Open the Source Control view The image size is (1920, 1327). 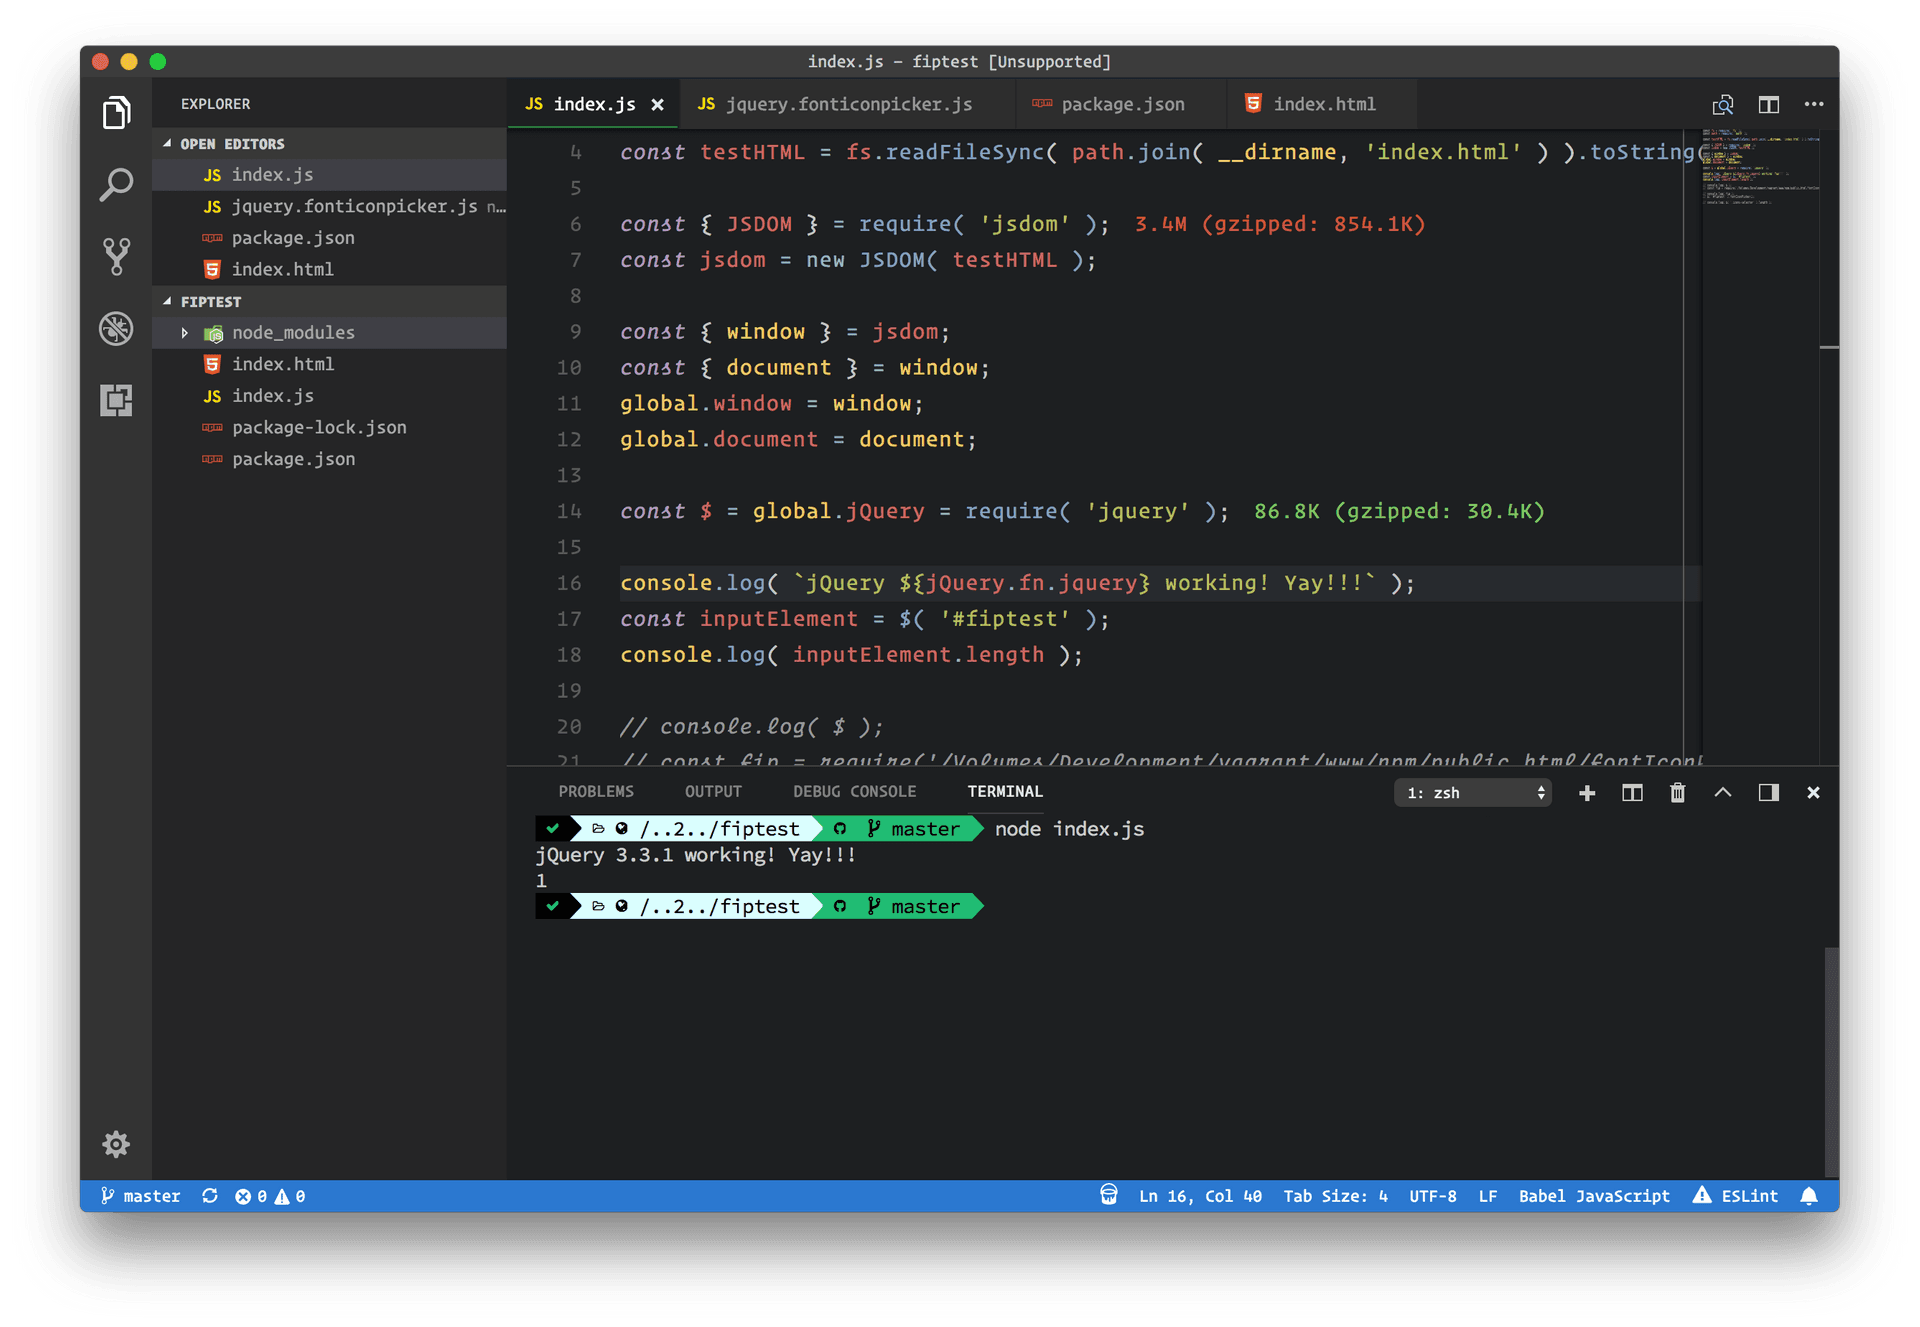[x=116, y=256]
